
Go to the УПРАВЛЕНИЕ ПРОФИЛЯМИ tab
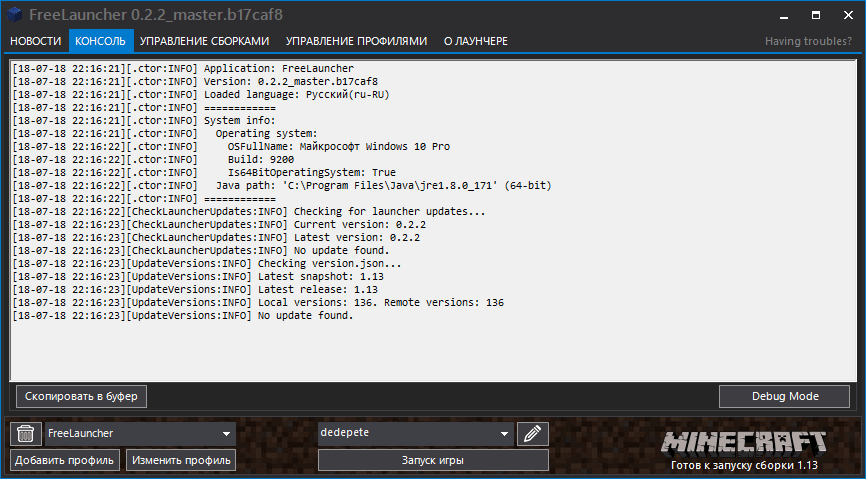tap(356, 41)
